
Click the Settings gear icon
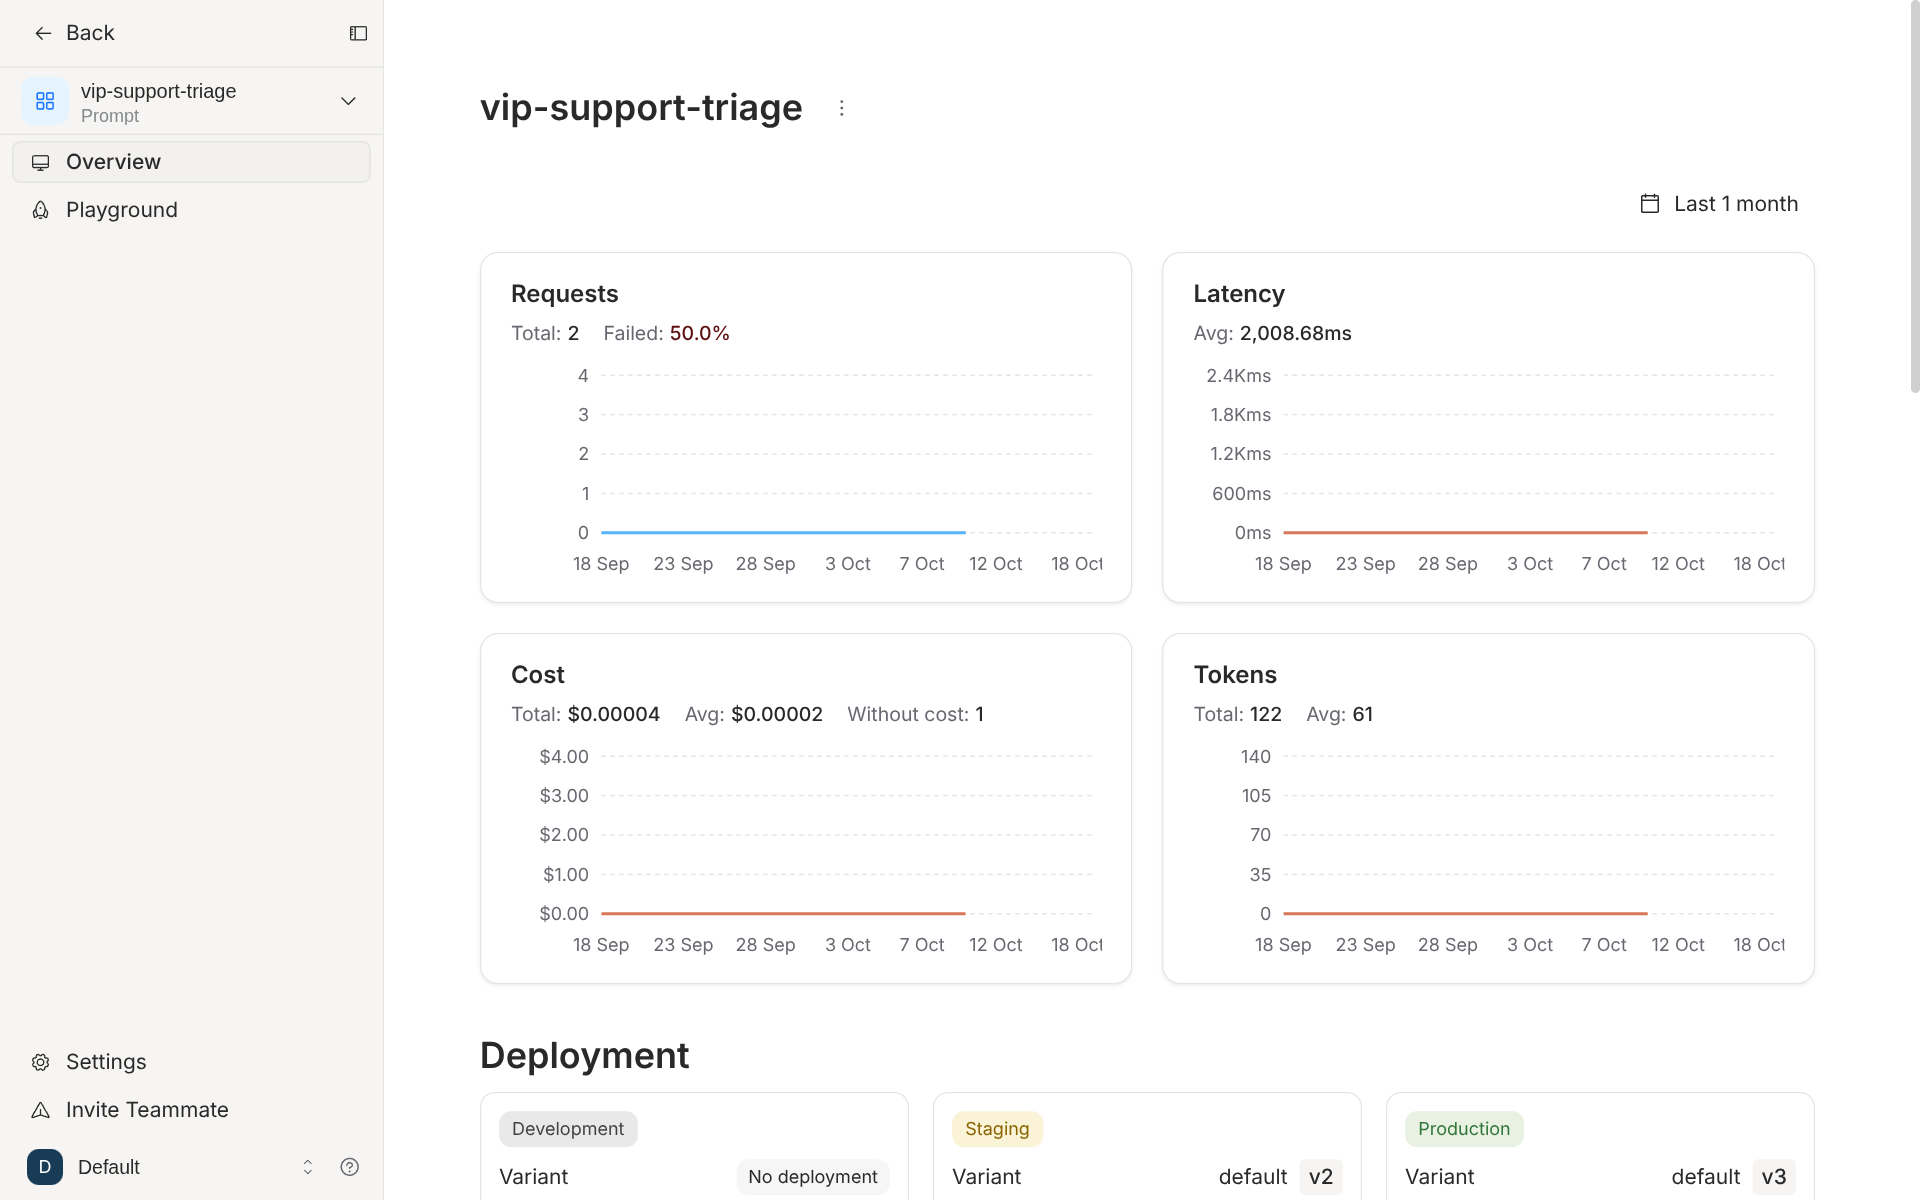click(x=41, y=1062)
